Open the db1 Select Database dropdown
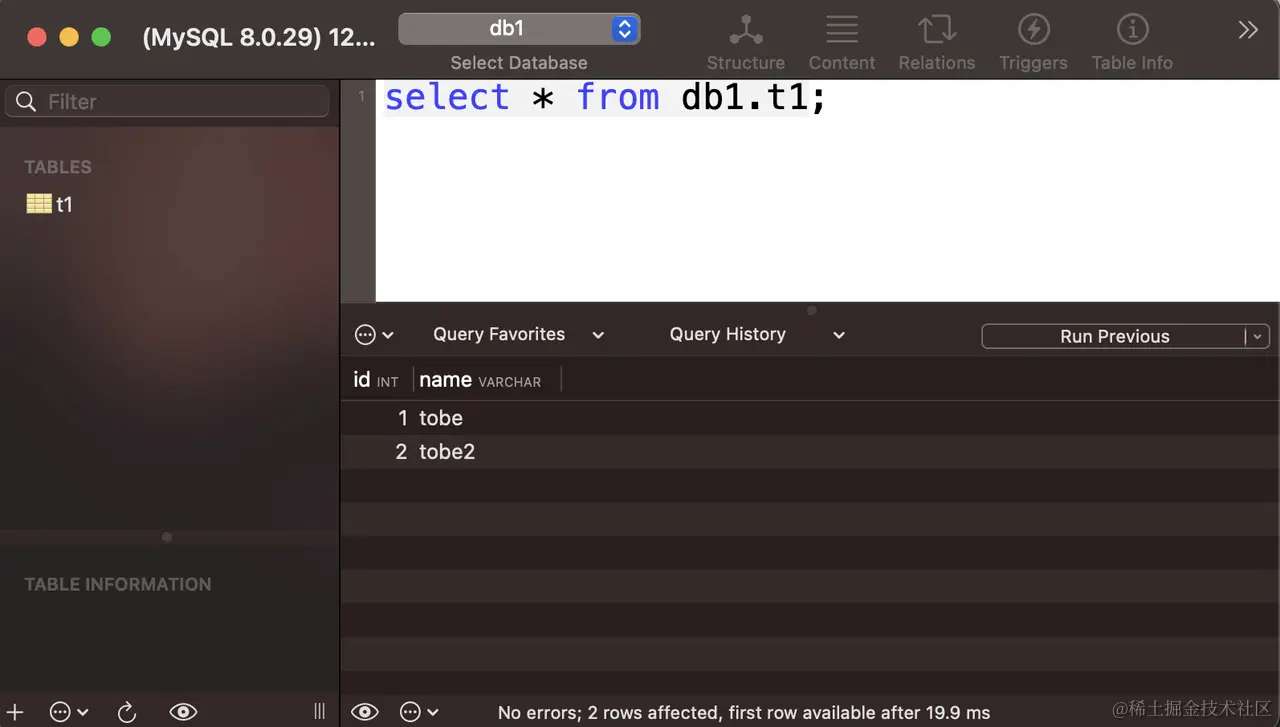Screen dimensions: 1280x727 (519, 29)
